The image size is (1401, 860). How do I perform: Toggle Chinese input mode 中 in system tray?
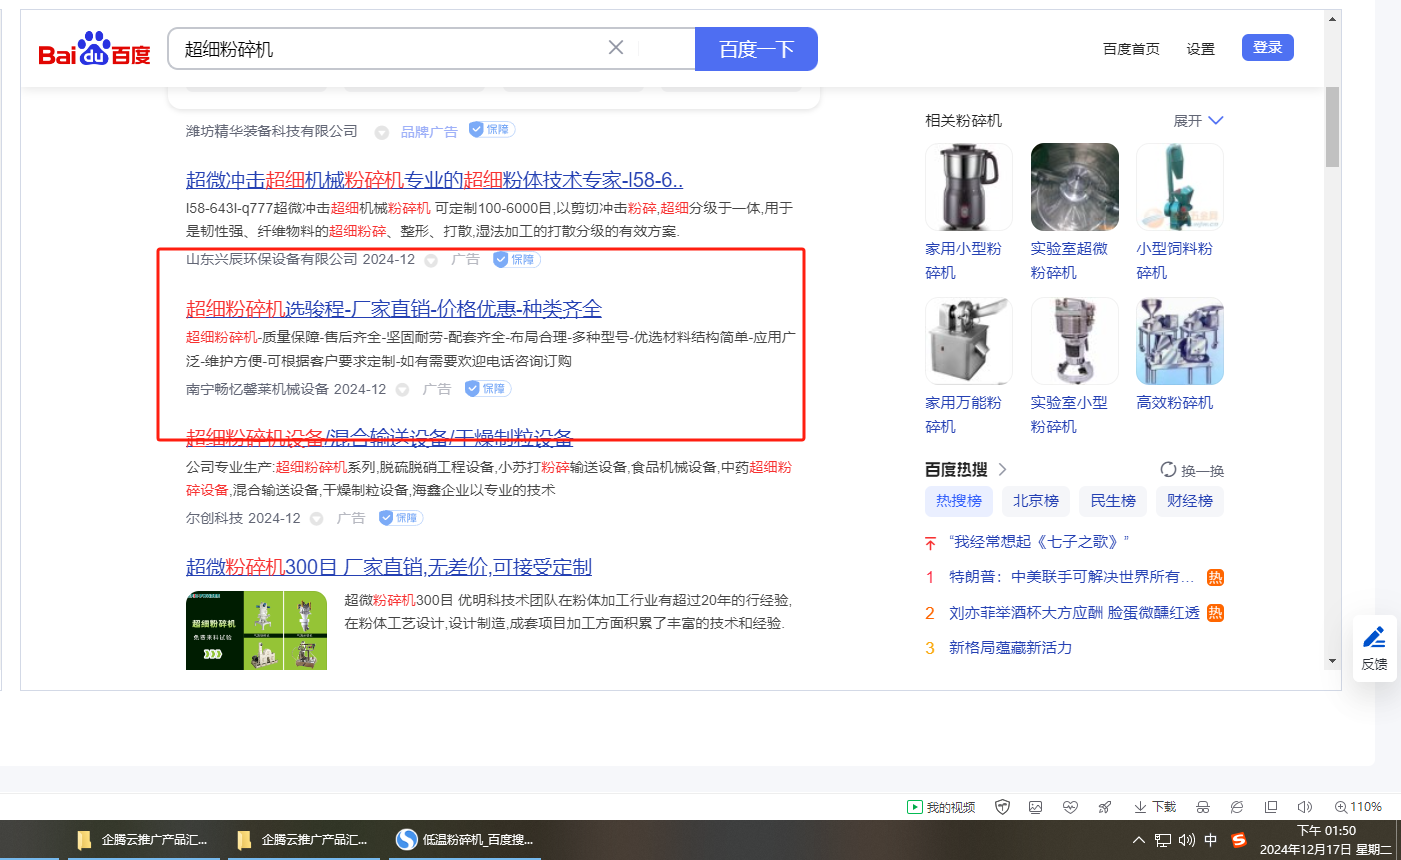coord(1211,840)
